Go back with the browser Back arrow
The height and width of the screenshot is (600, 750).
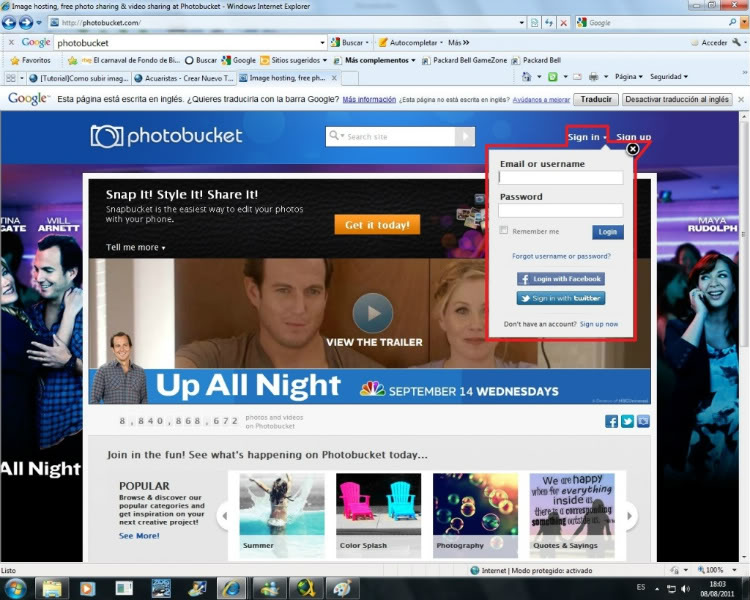click(x=9, y=22)
